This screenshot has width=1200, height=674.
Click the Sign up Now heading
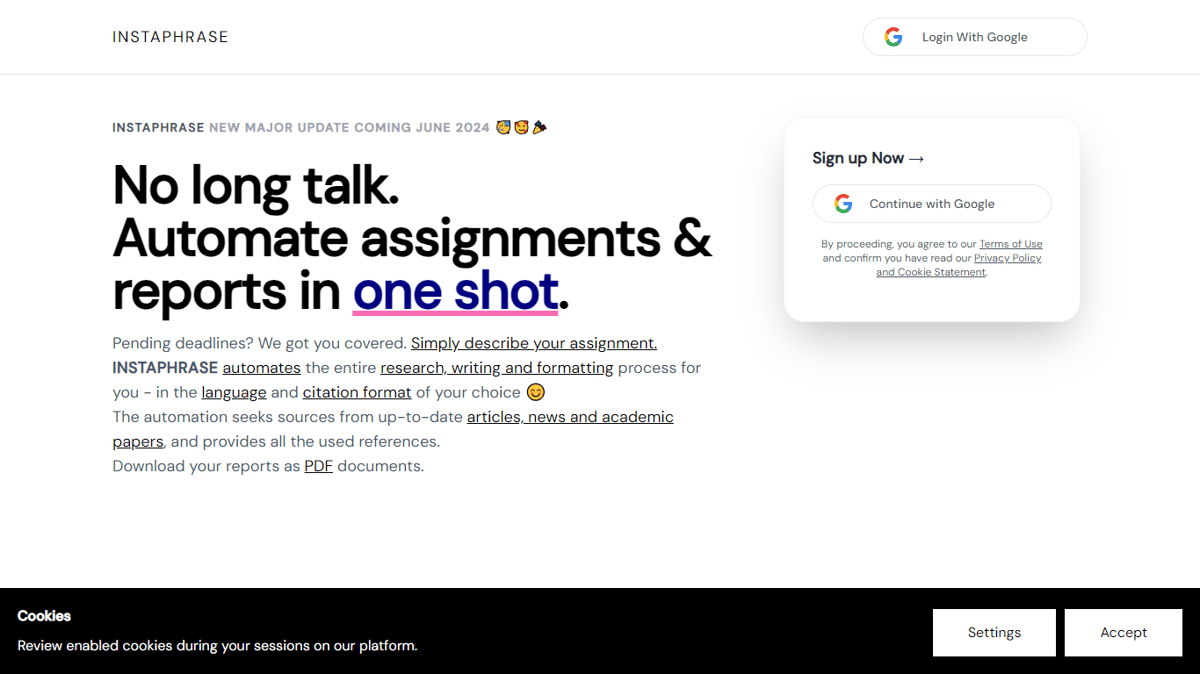868,158
